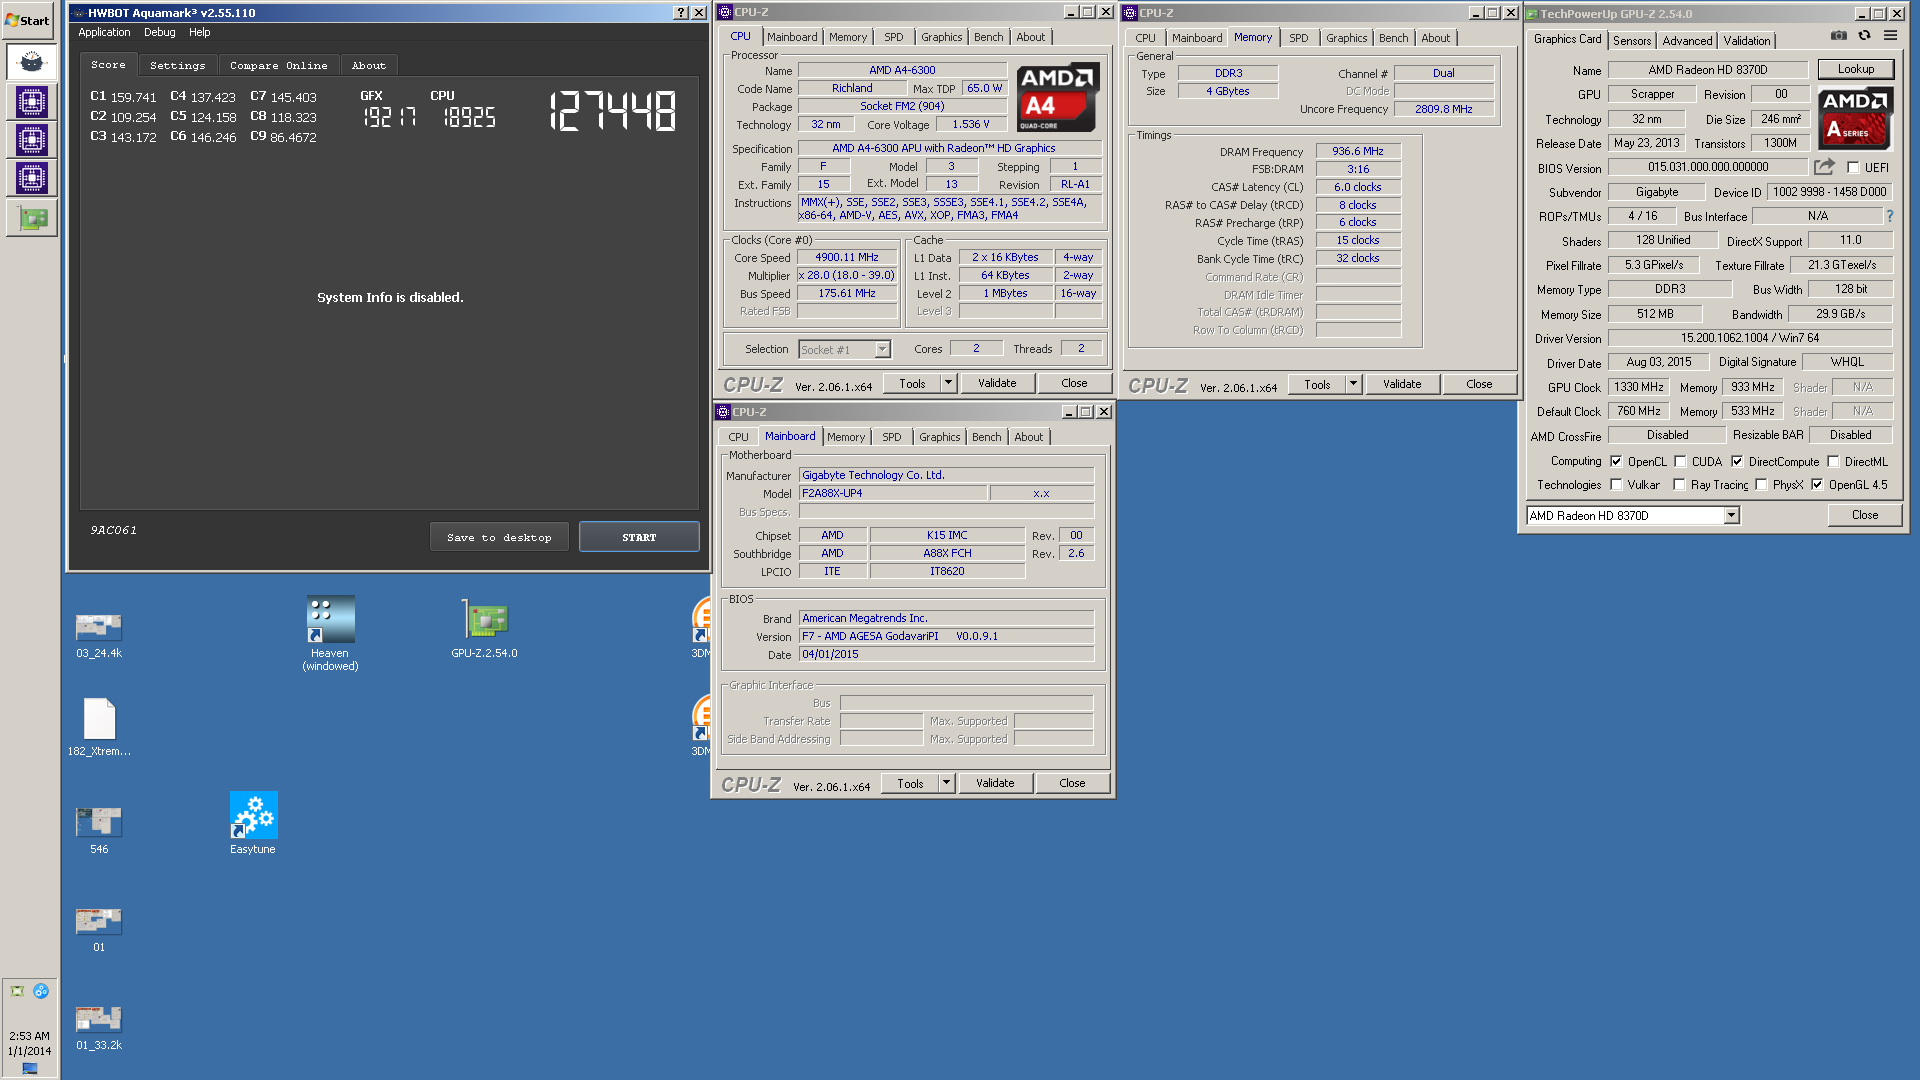Switch to GPU-Z Advanced tab
This screenshot has width=1920, height=1080.
1687,41
